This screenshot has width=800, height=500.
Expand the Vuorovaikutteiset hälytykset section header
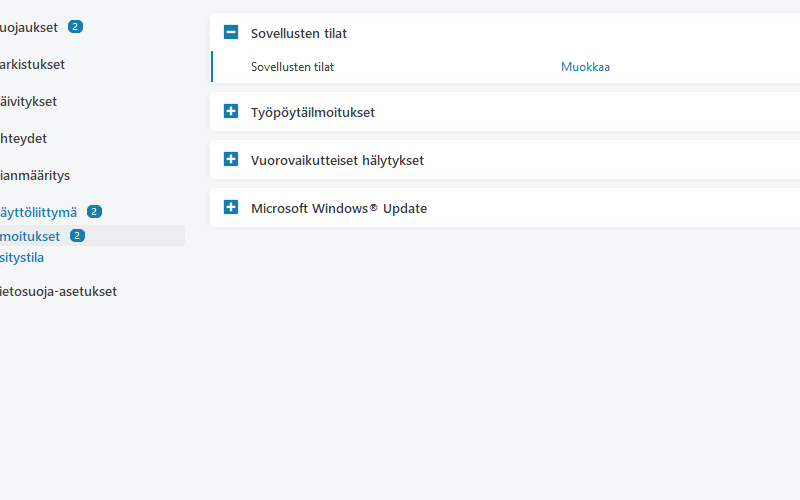(337, 160)
